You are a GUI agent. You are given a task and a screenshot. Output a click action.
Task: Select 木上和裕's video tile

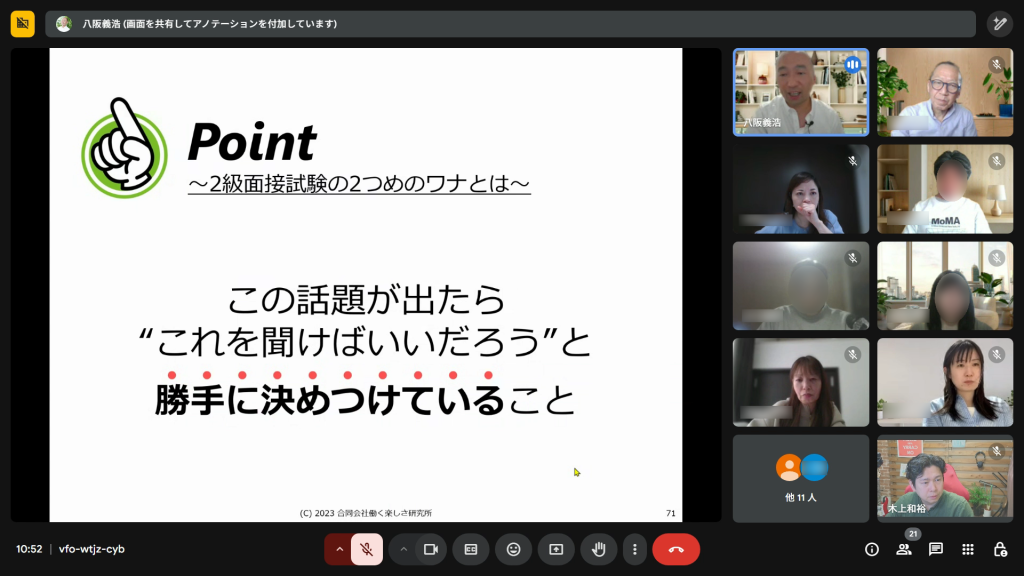pos(945,478)
